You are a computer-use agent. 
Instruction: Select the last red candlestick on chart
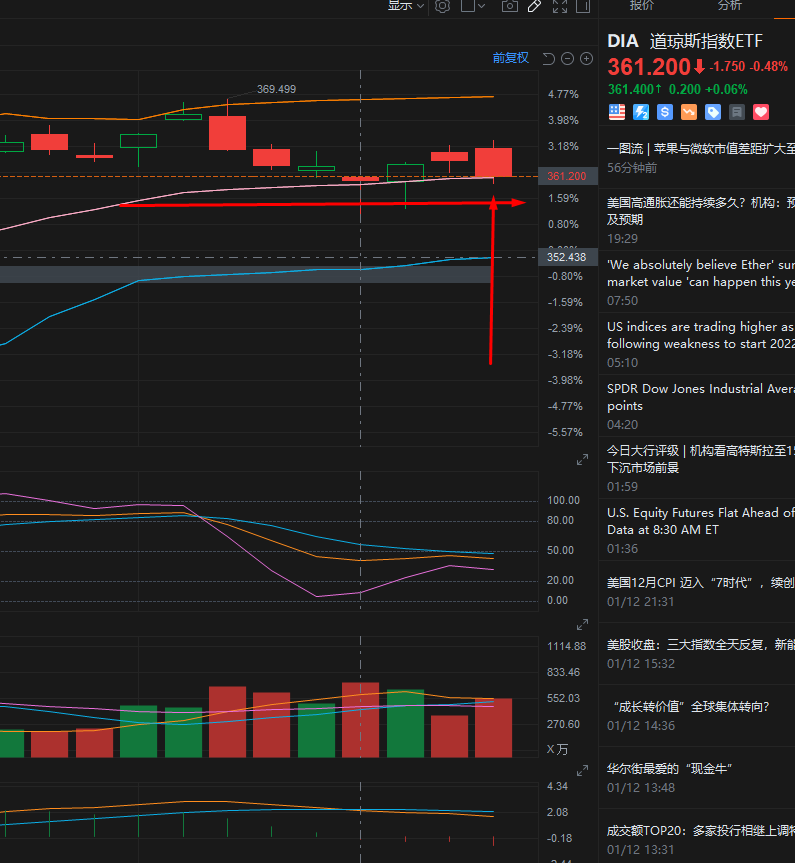(x=493, y=162)
